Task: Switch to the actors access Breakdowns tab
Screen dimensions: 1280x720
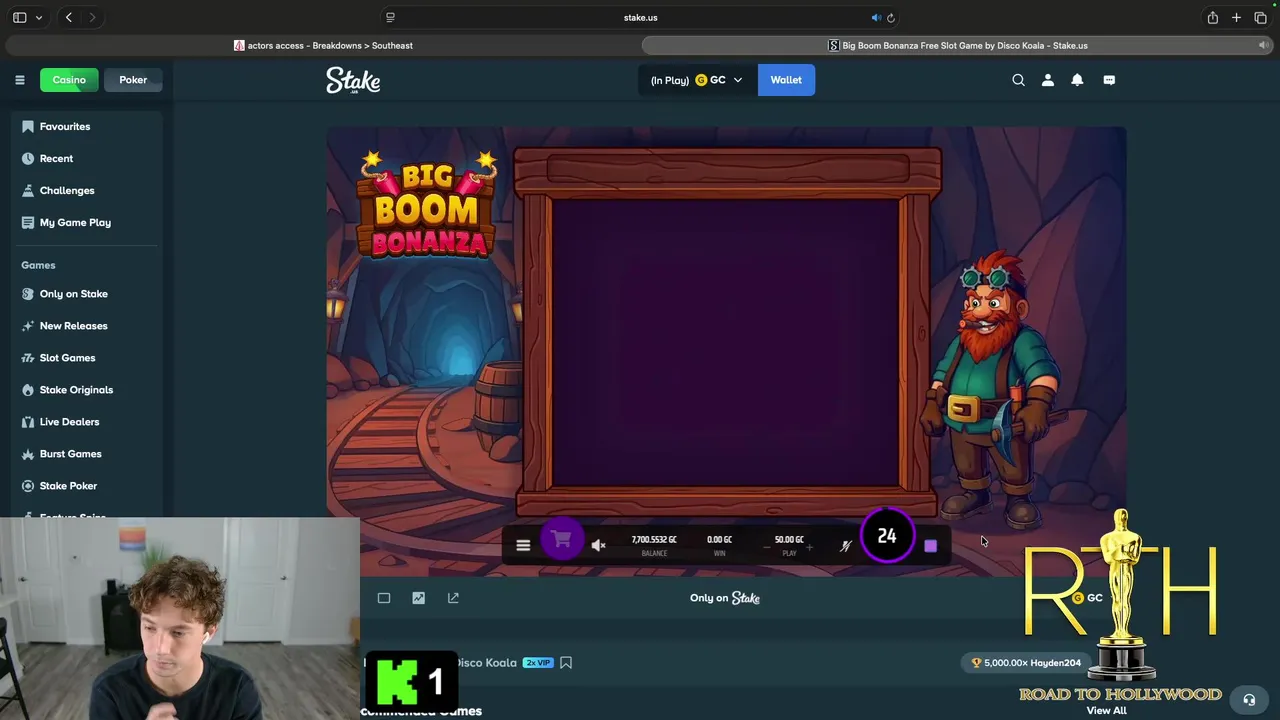Action: click(x=323, y=45)
